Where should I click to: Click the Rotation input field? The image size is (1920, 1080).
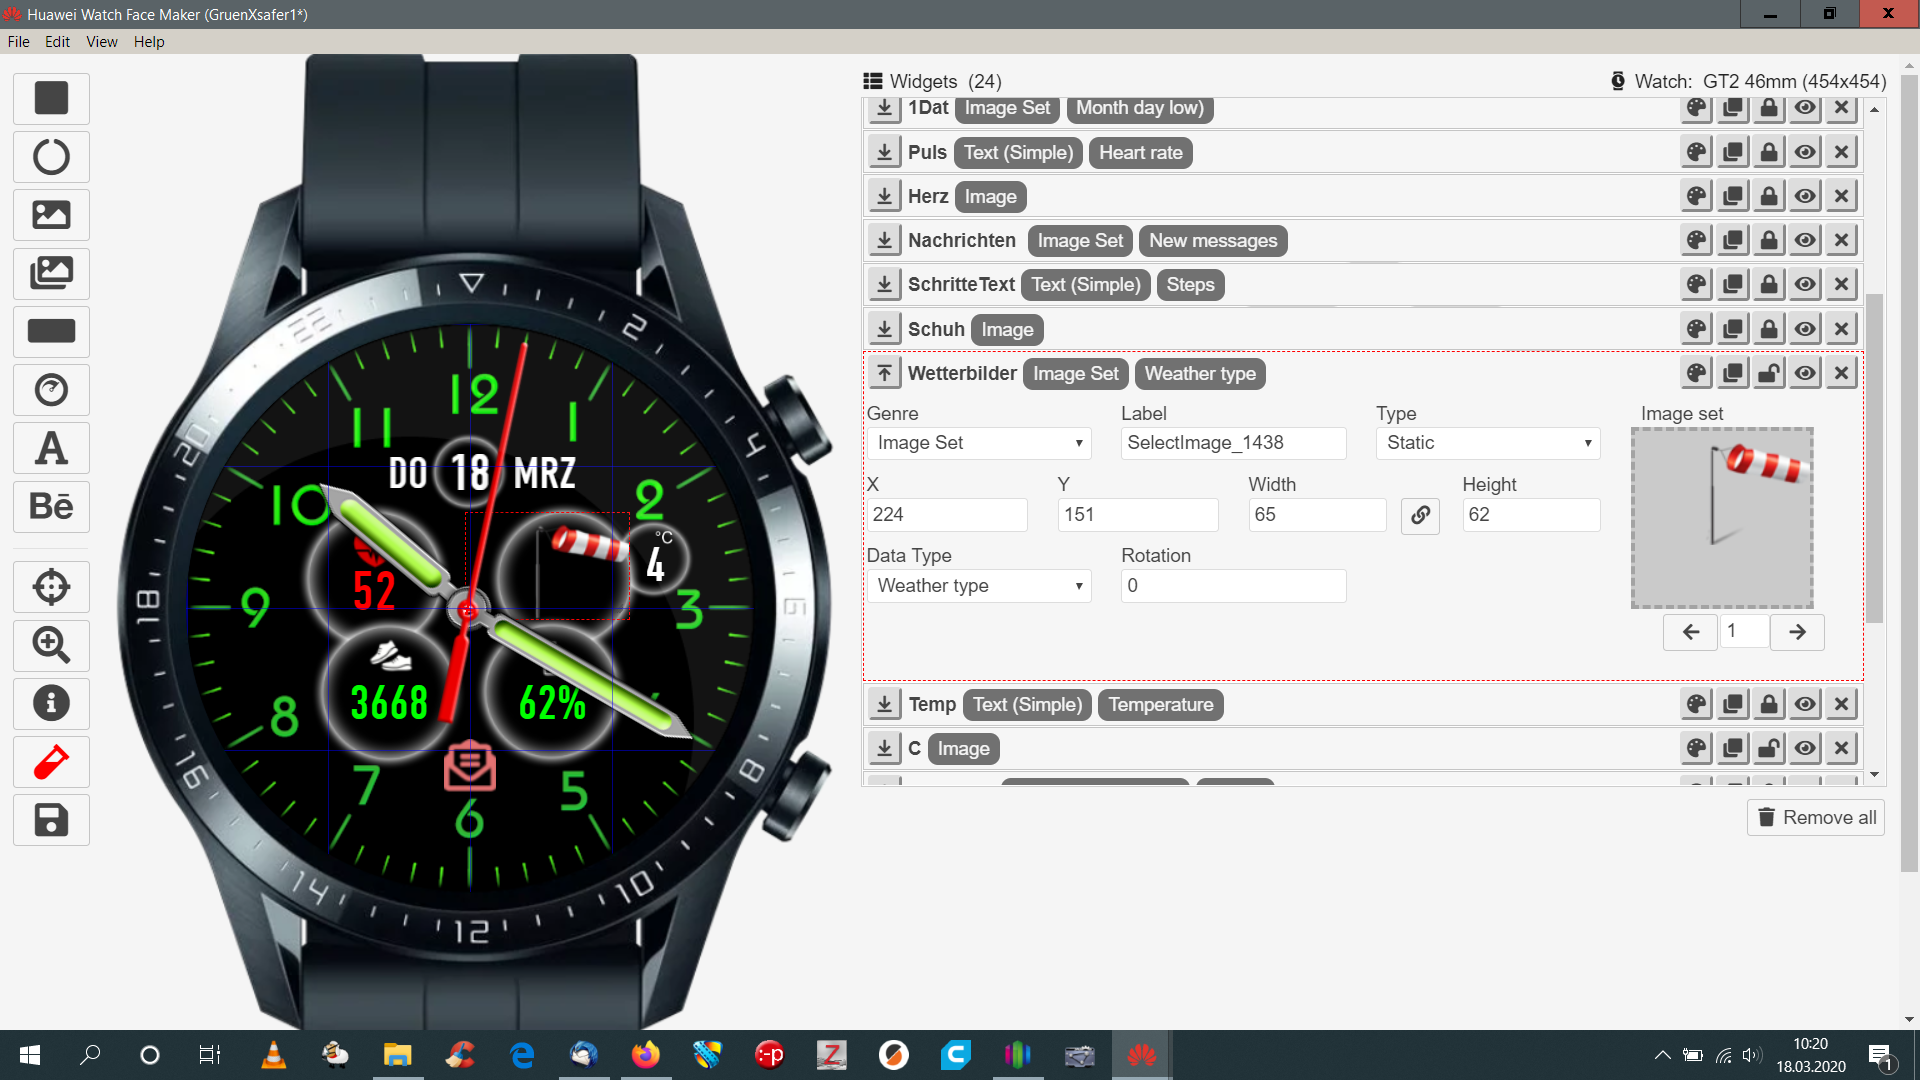(x=1233, y=586)
